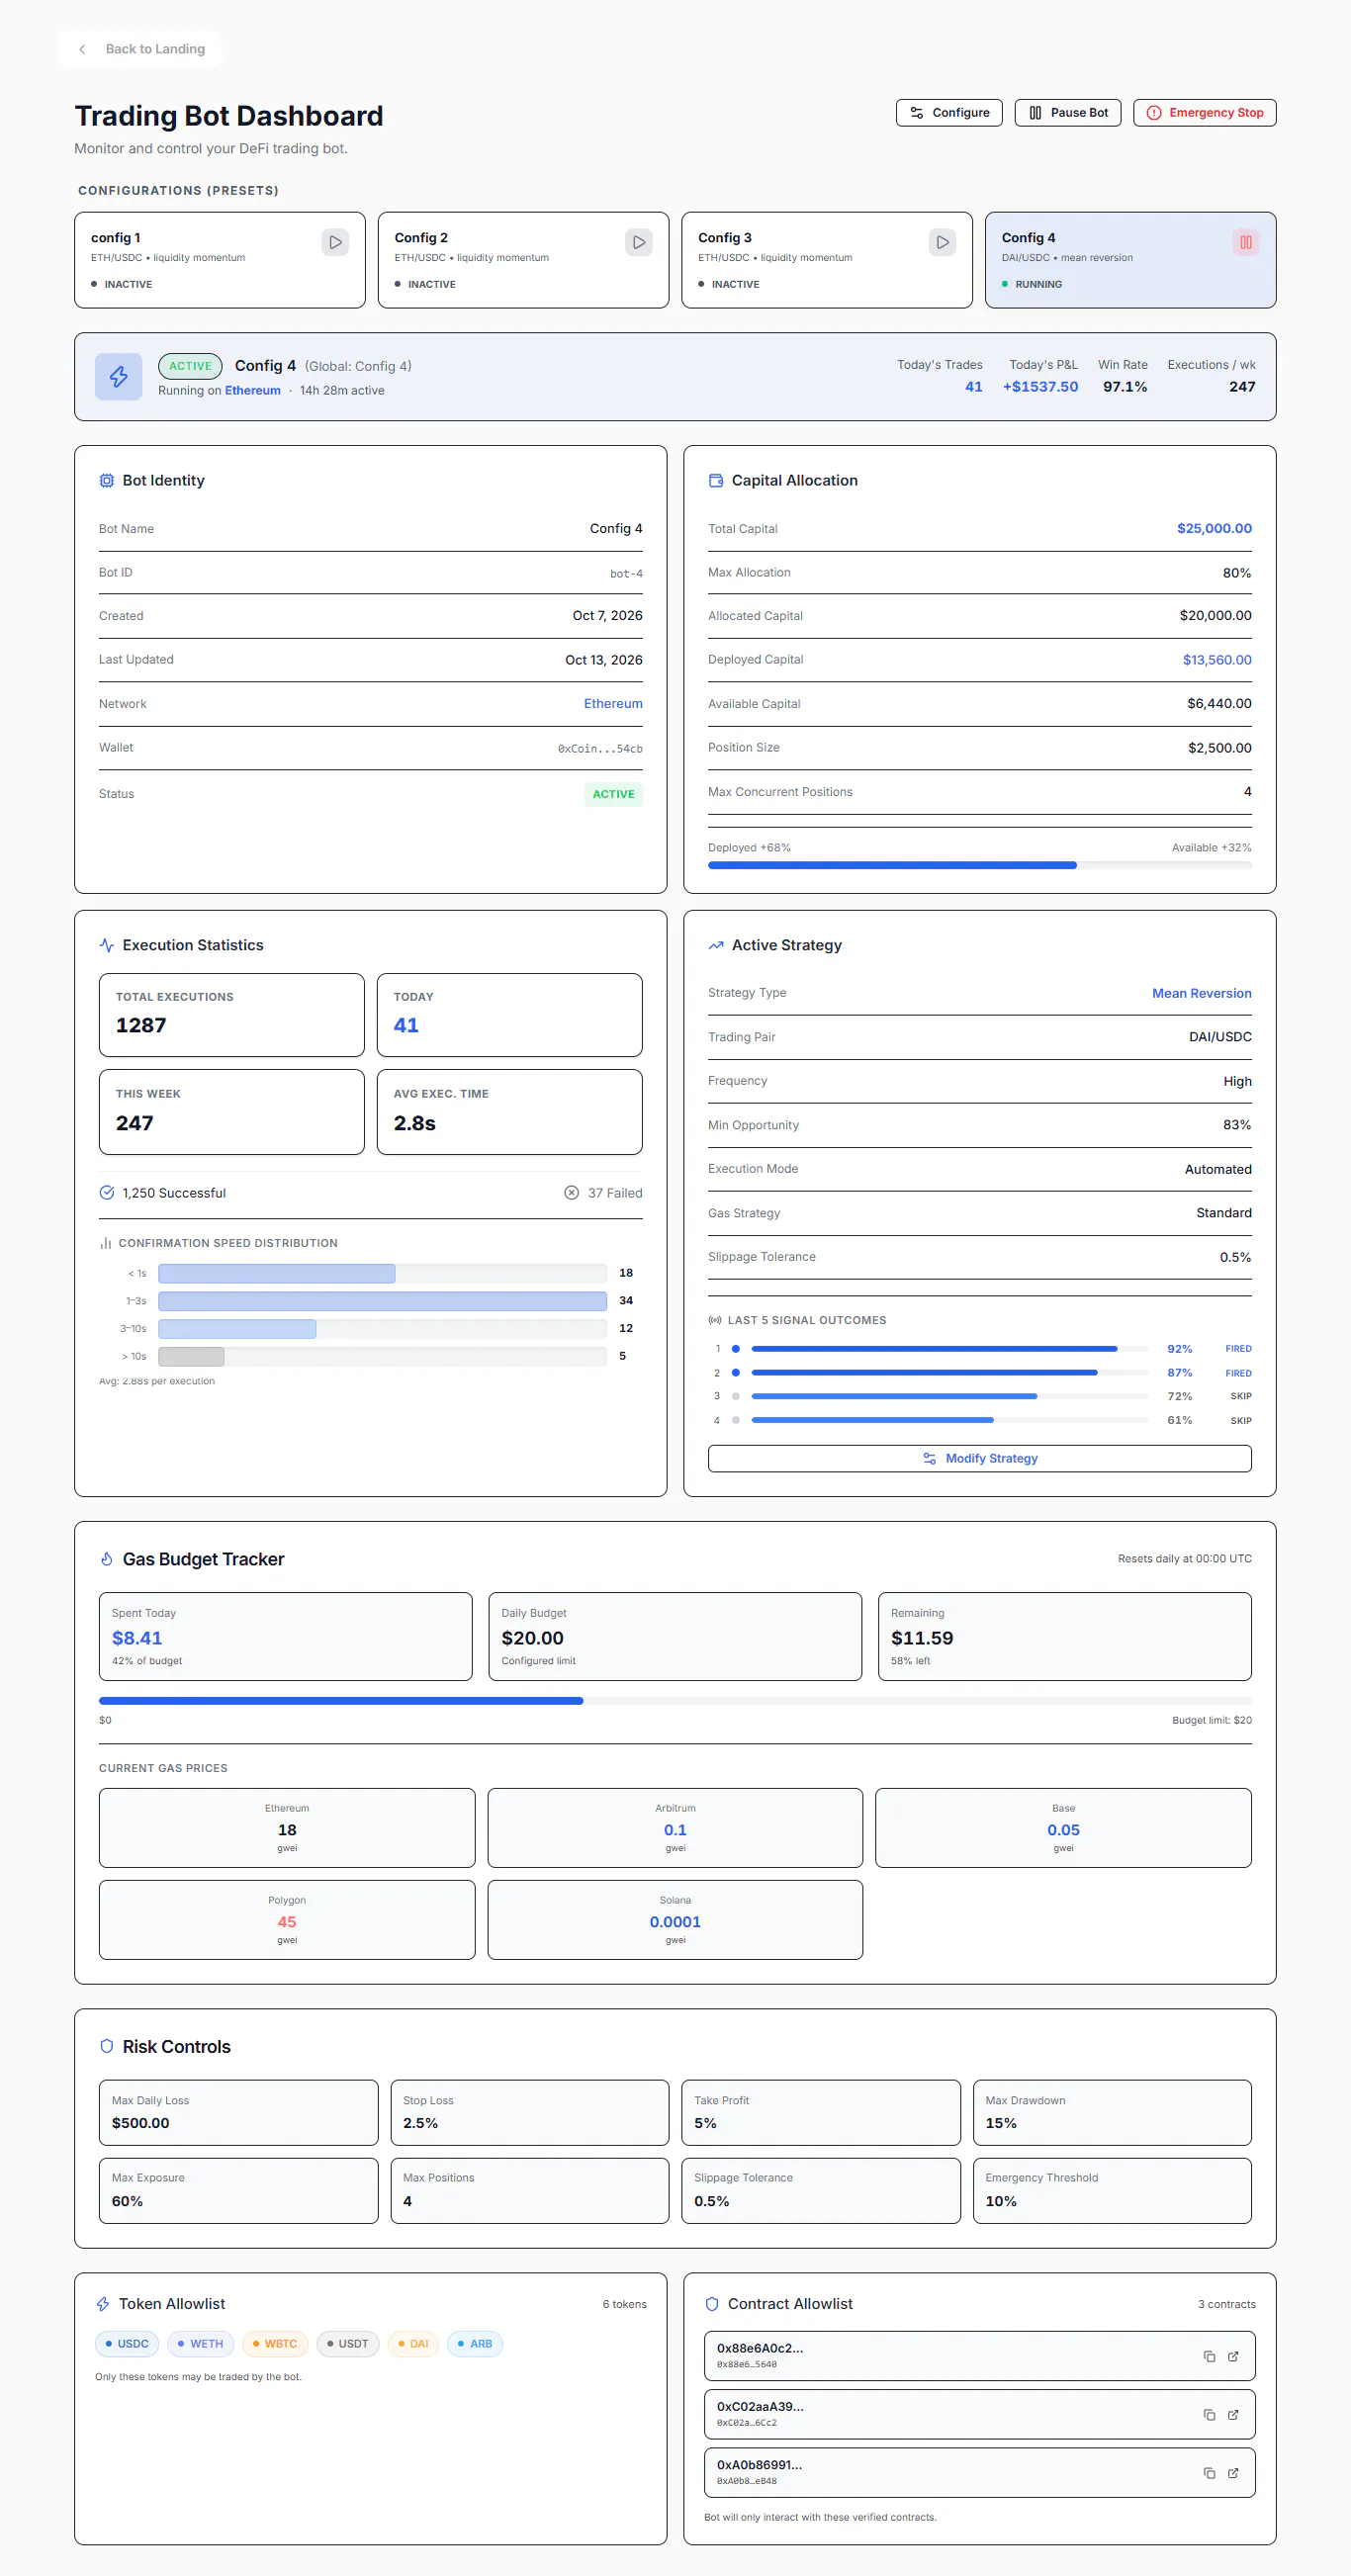Start Config 3 with its play icon

942,242
